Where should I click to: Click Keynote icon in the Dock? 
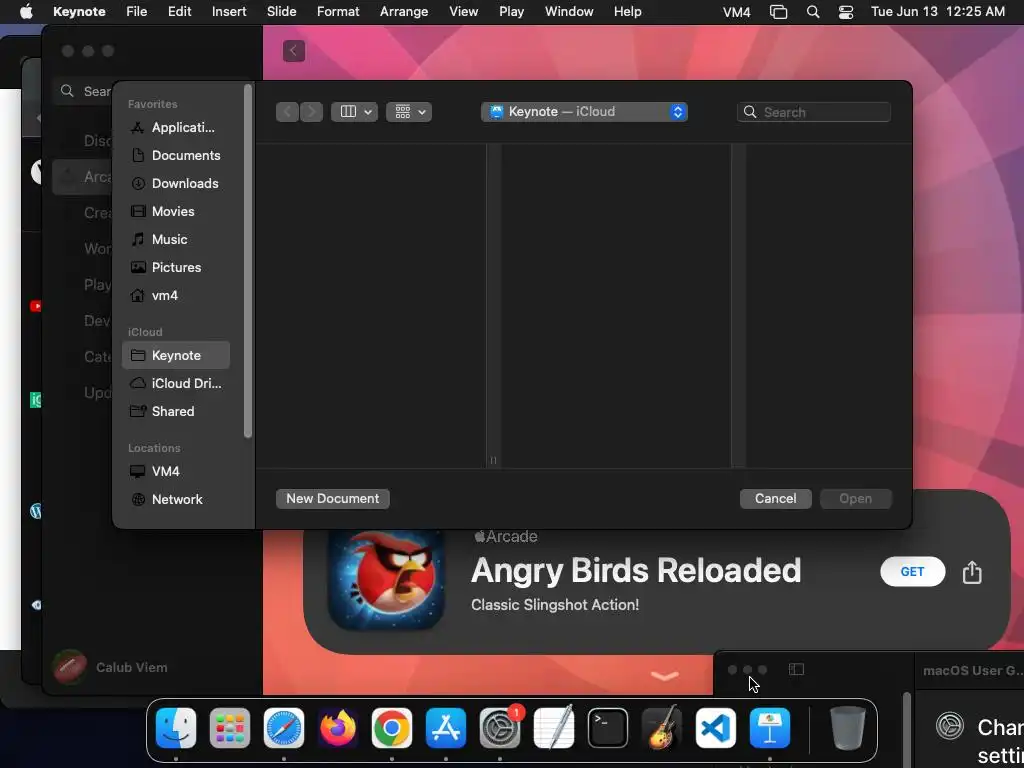770,728
